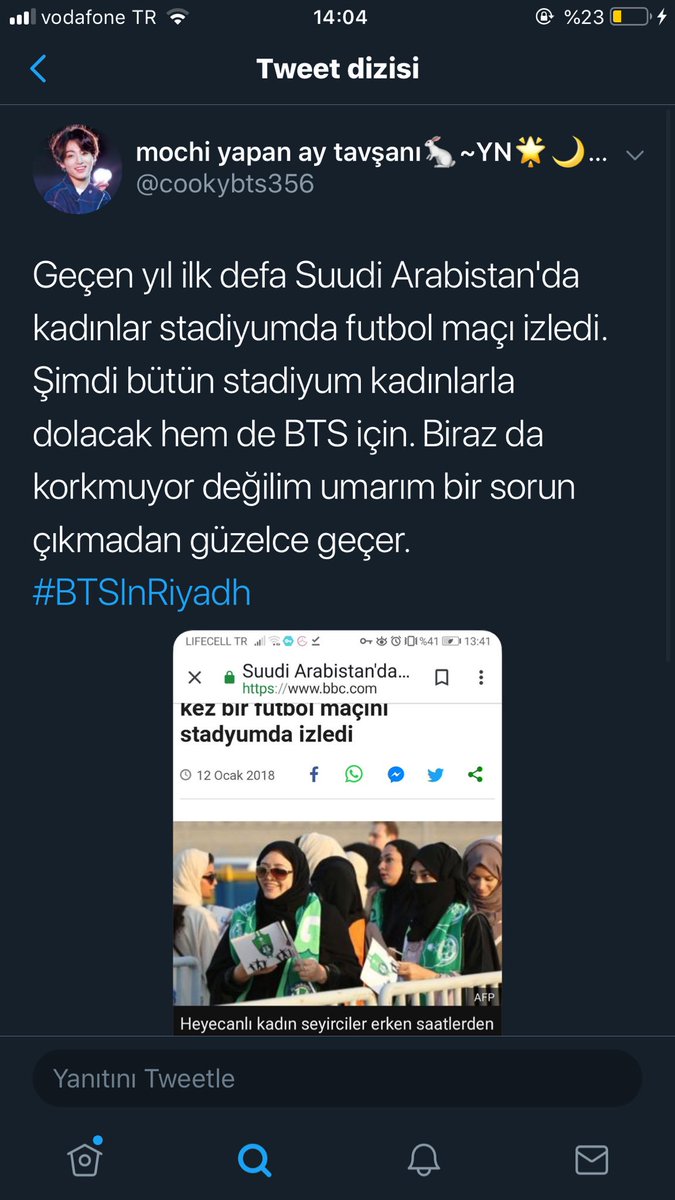The width and height of the screenshot is (675, 1200).
Task: Go back using the left arrow
Action: coord(38,69)
